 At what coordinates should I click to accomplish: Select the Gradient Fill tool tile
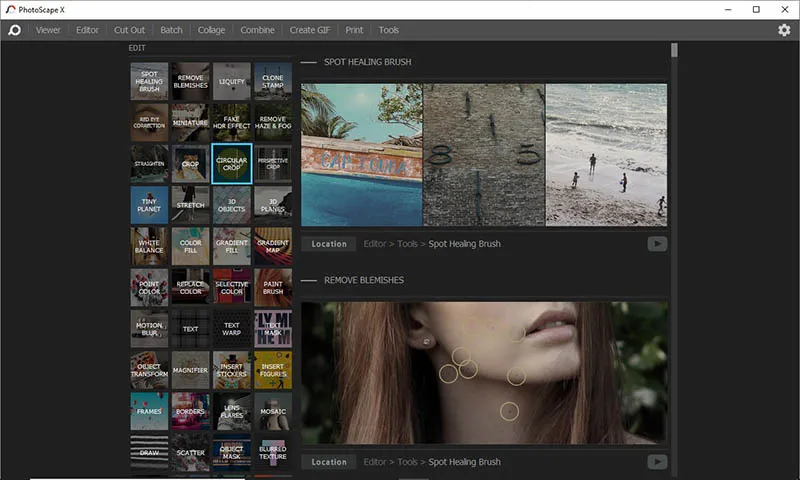(x=231, y=245)
